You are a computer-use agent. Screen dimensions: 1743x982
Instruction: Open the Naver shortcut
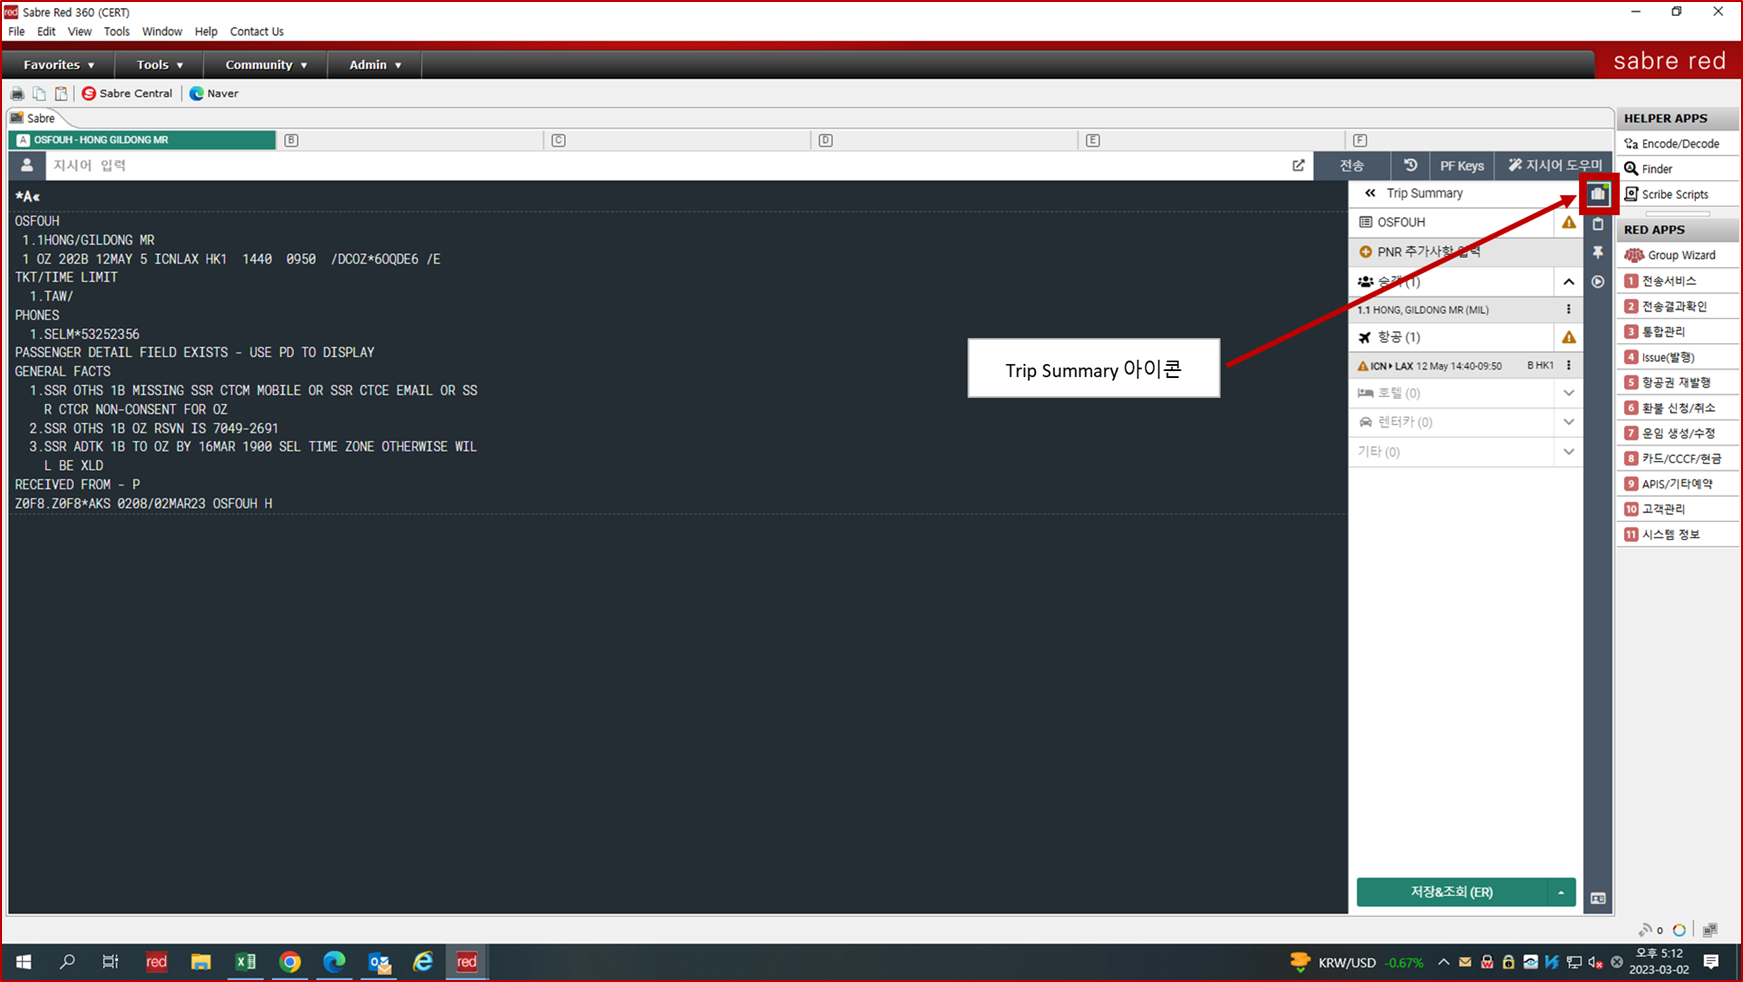(x=214, y=94)
